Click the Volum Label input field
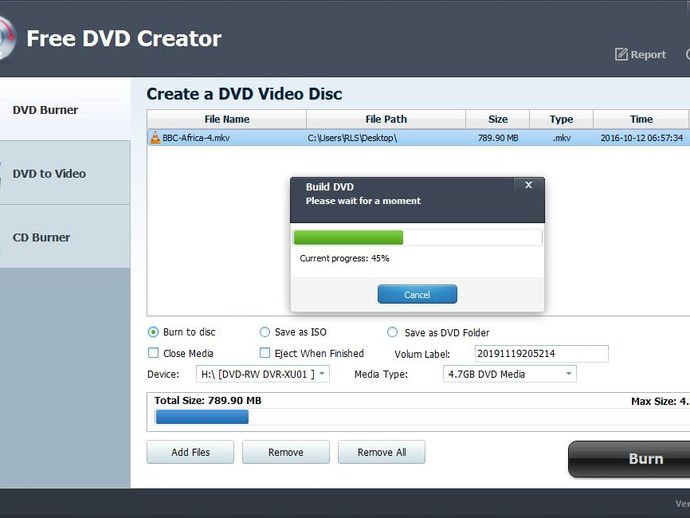 (x=542, y=353)
